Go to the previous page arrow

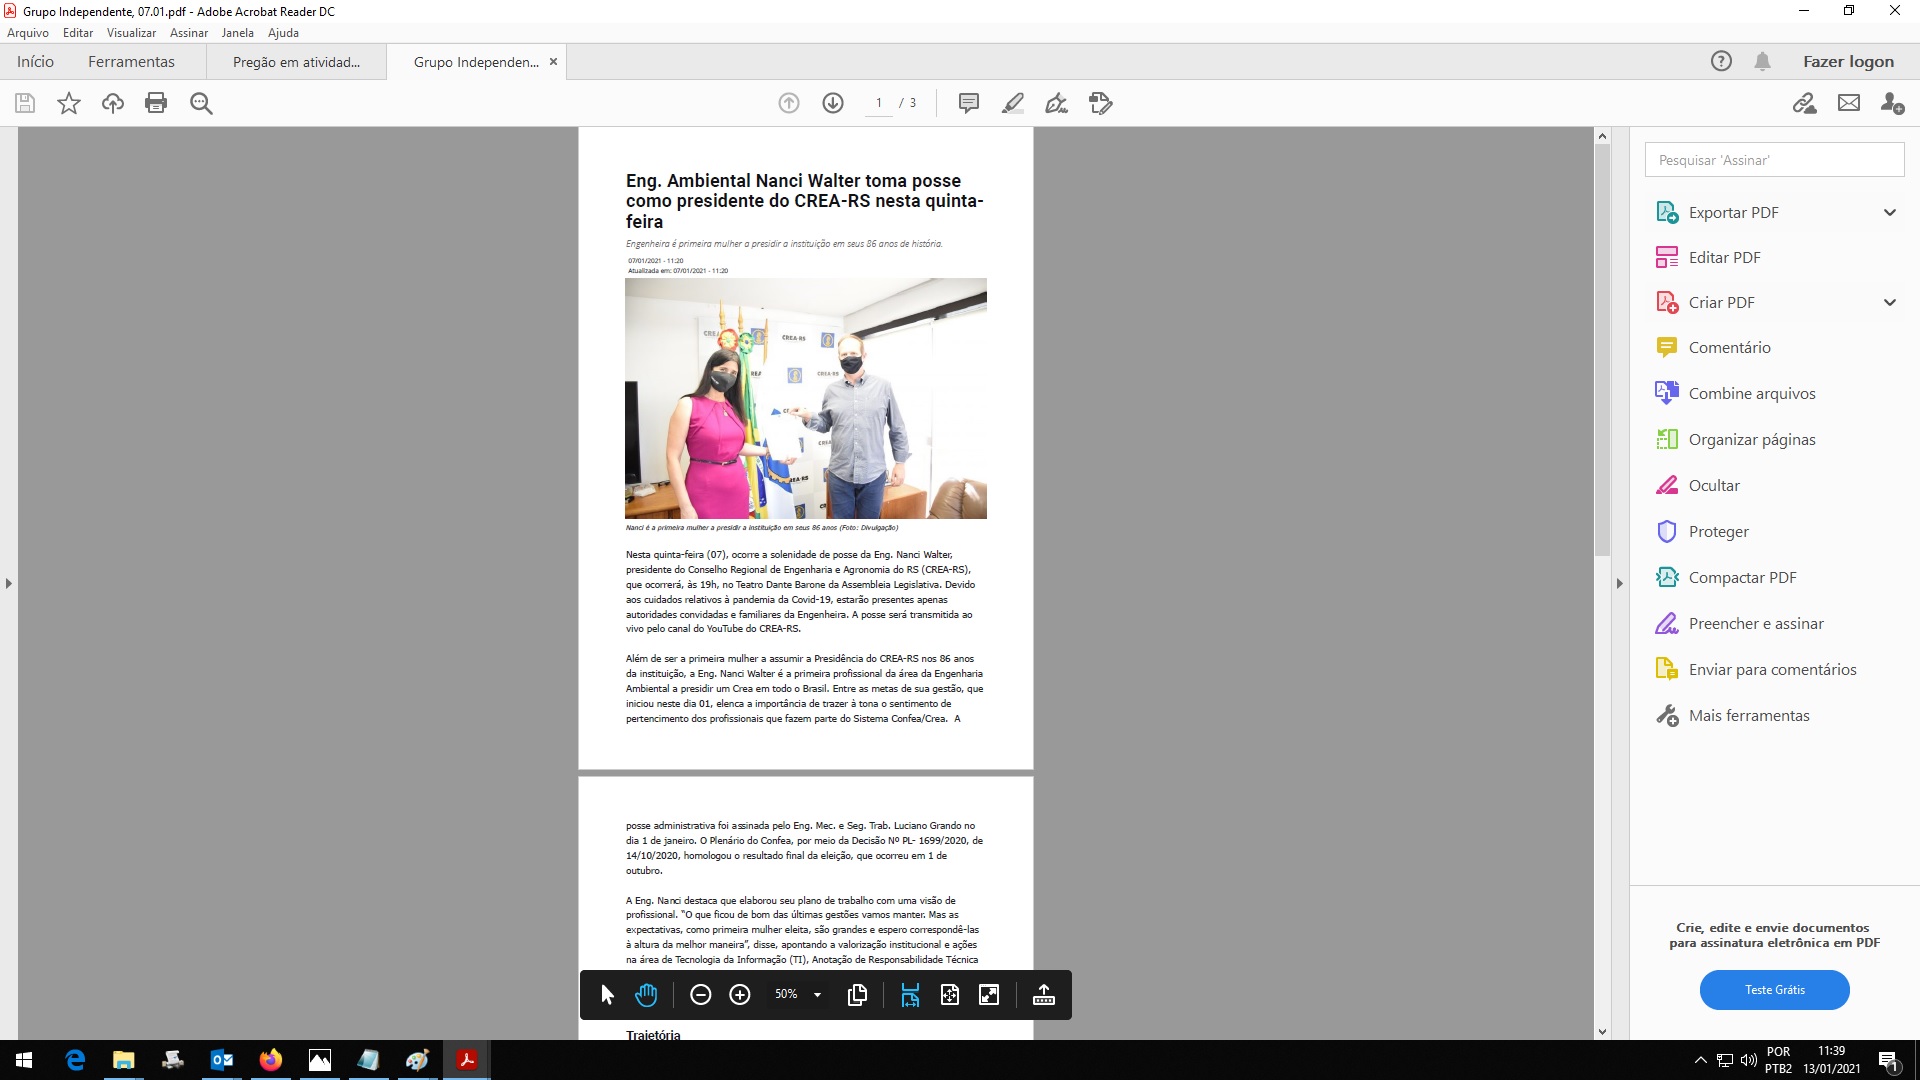pos(789,103)
